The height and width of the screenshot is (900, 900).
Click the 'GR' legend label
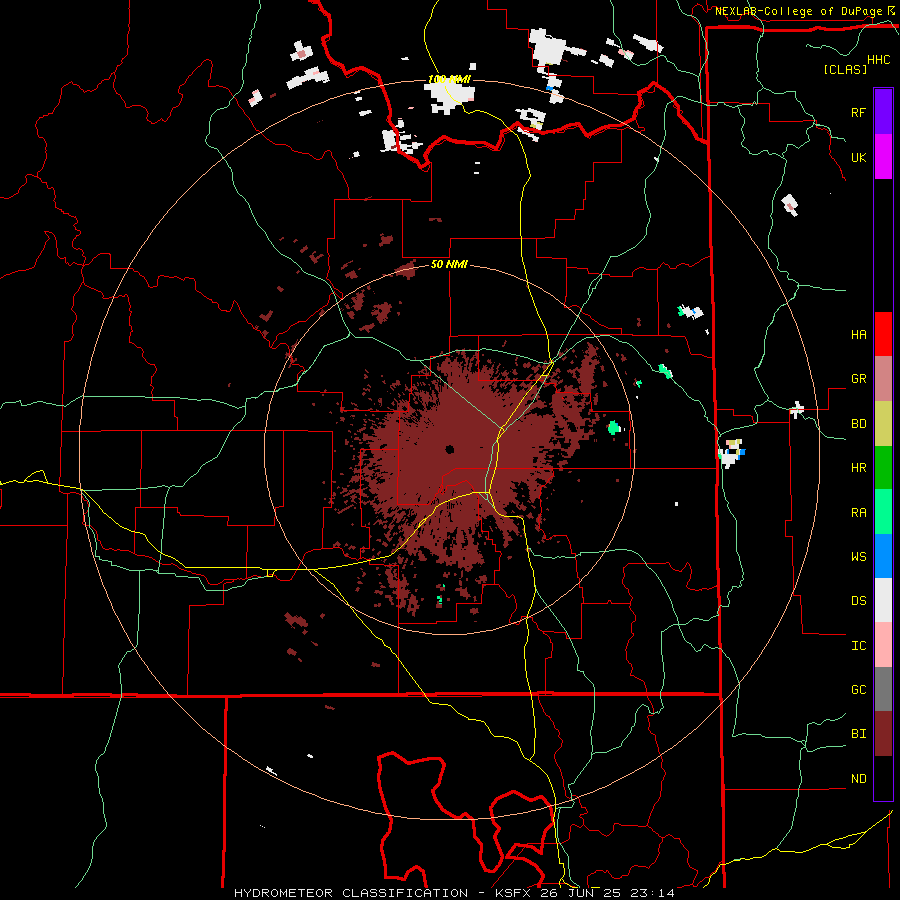pyautogui.click(x=858, y=379)
